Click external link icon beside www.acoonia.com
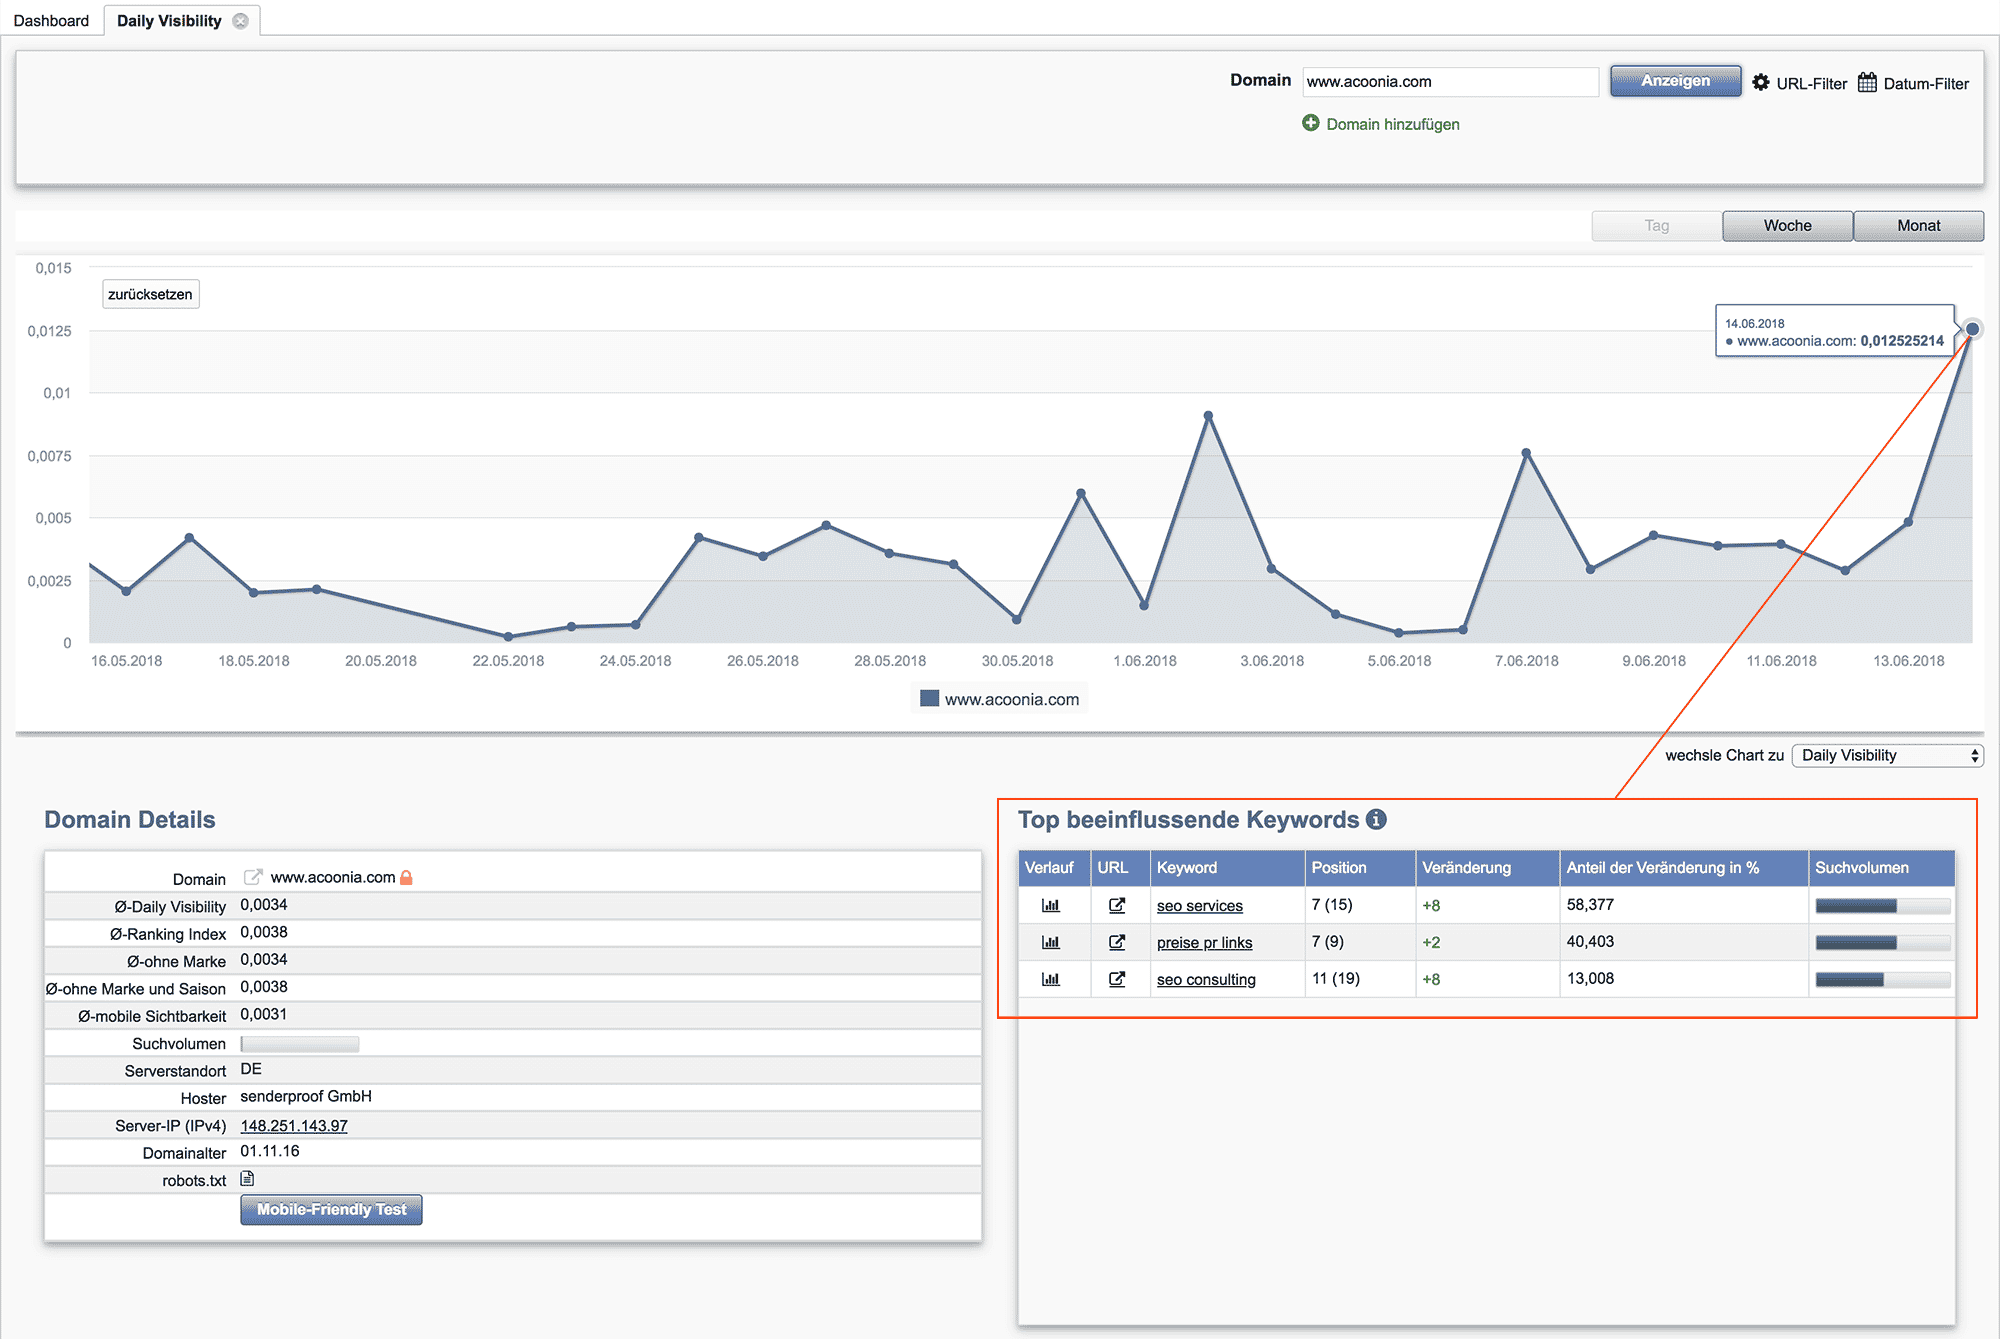 coord(253,877)
